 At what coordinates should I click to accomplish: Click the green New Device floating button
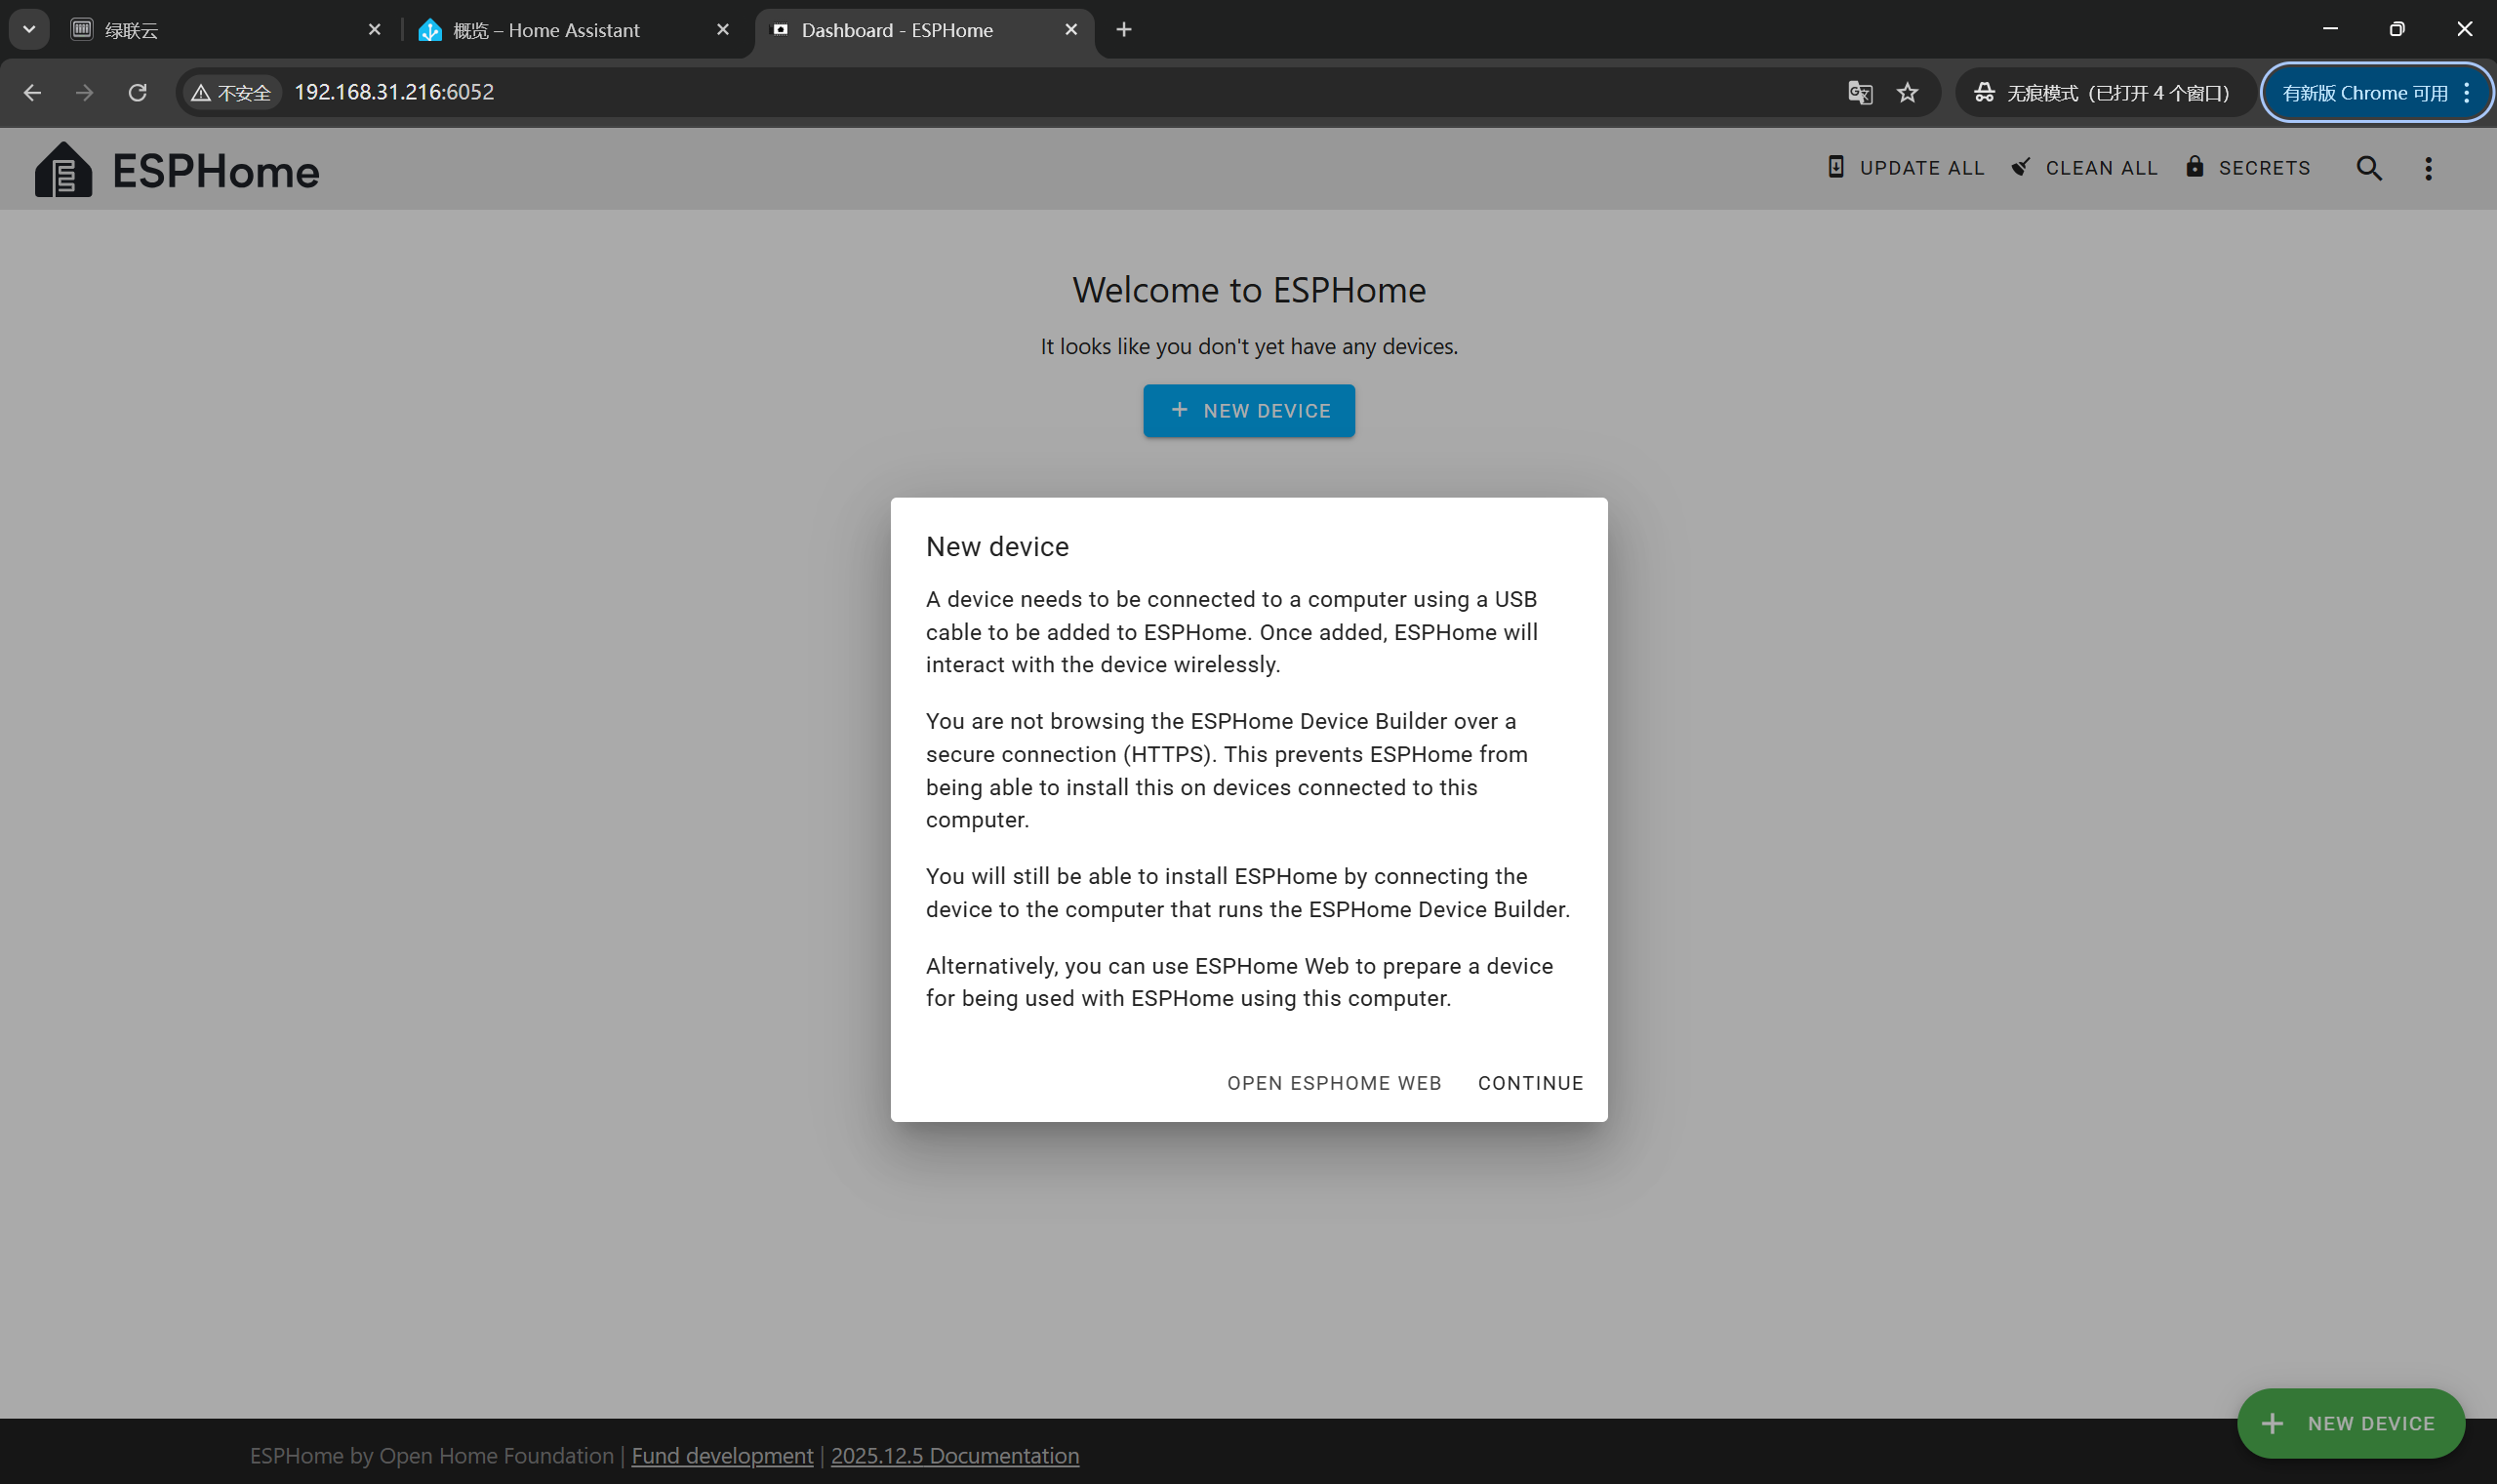pos(2350,1422)
